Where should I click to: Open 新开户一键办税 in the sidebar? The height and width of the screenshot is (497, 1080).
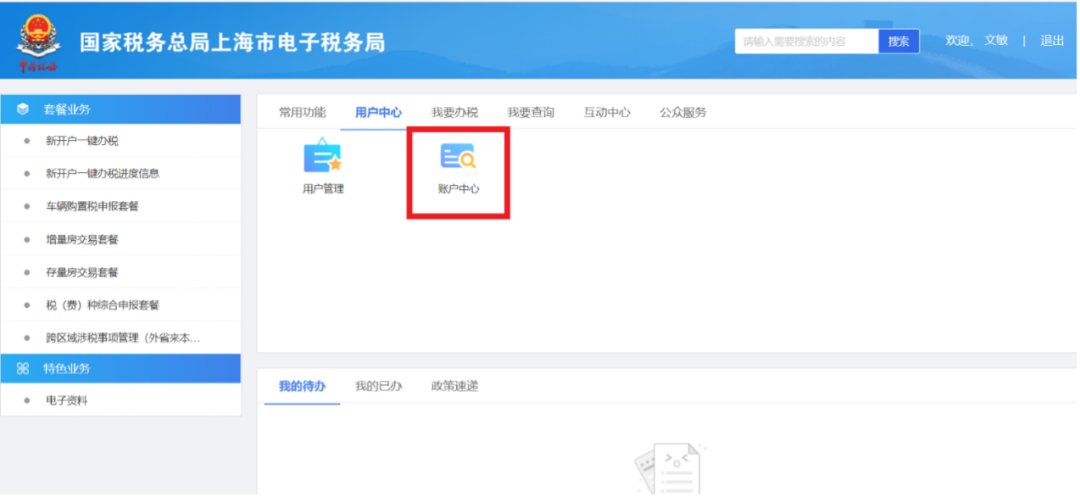[x=82, y=140]
